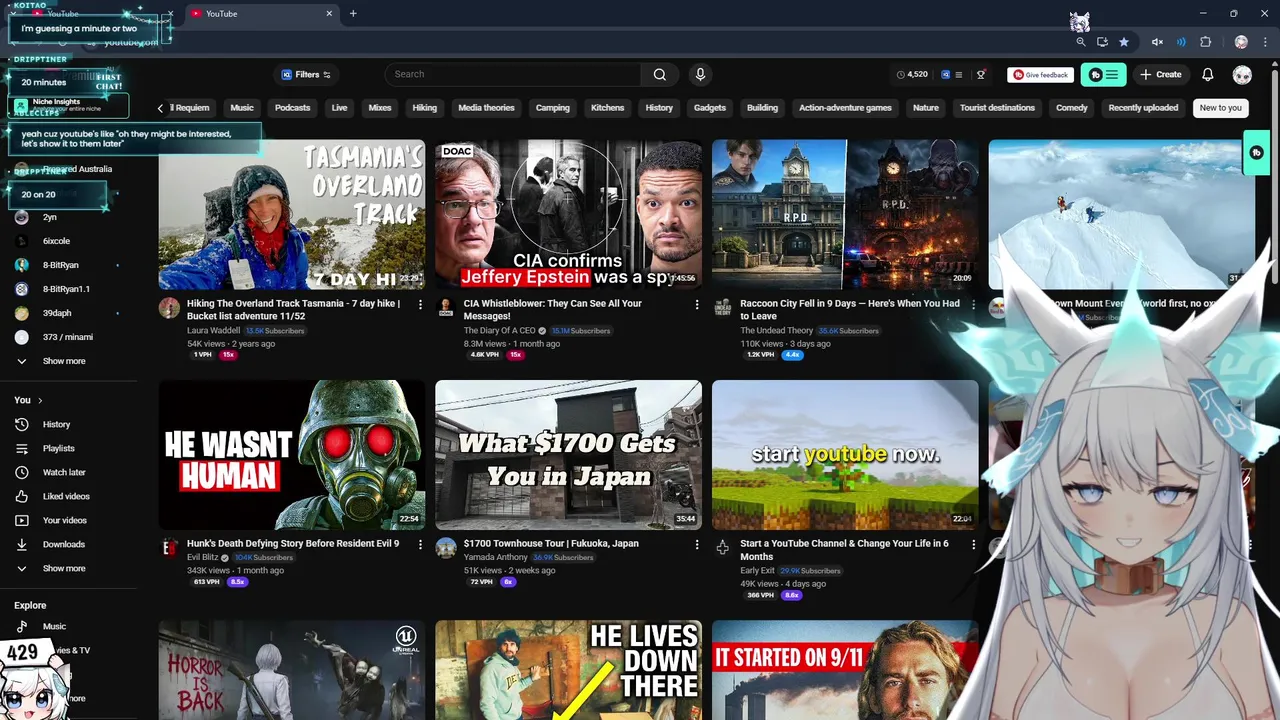This screenshot has width=1280, height=720.
Task: Click the install app icon in address bar
Action: click(1102, 42)
